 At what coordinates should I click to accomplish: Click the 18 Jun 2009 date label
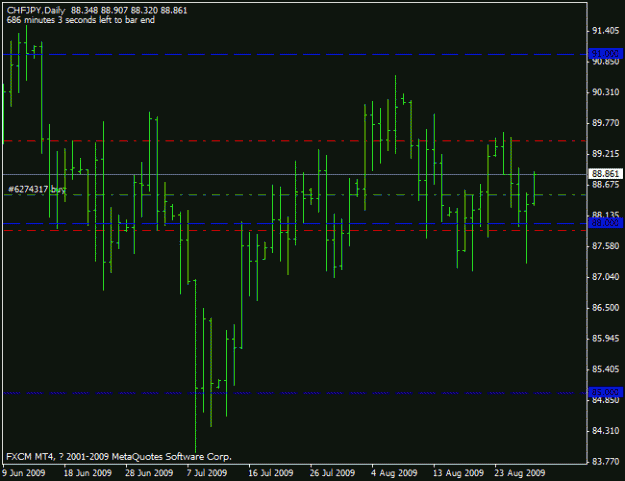click(88, 473)
